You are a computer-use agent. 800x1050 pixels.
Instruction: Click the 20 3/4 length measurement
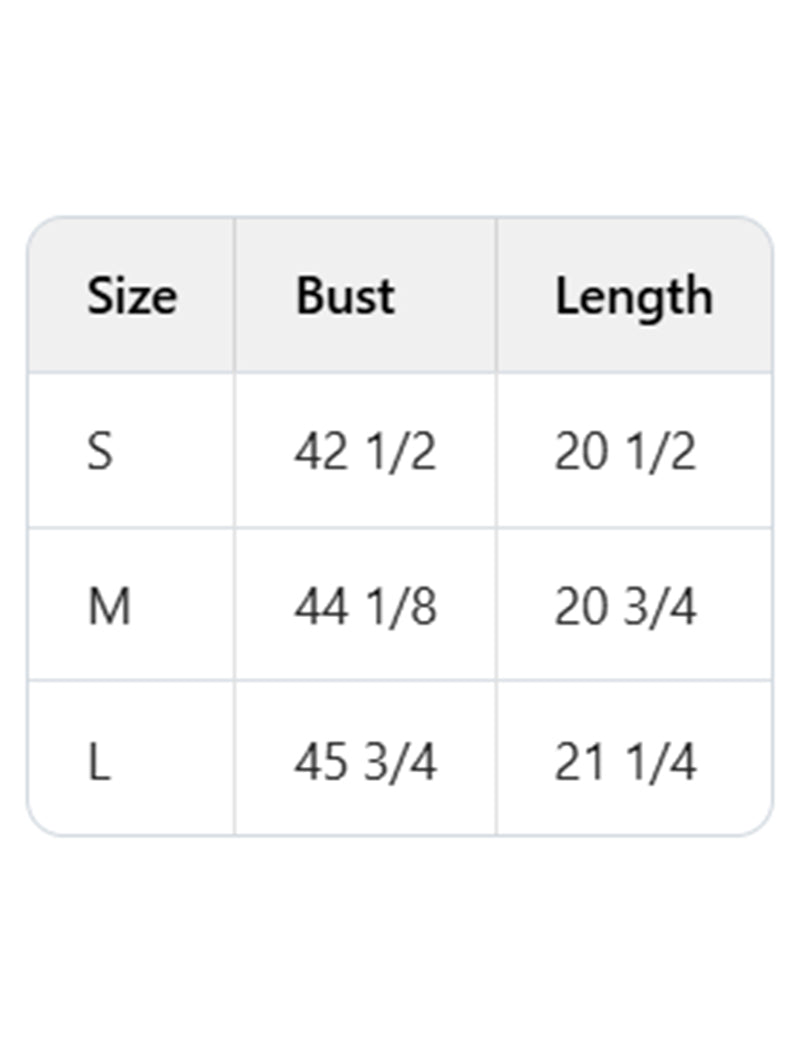[625, 607]
